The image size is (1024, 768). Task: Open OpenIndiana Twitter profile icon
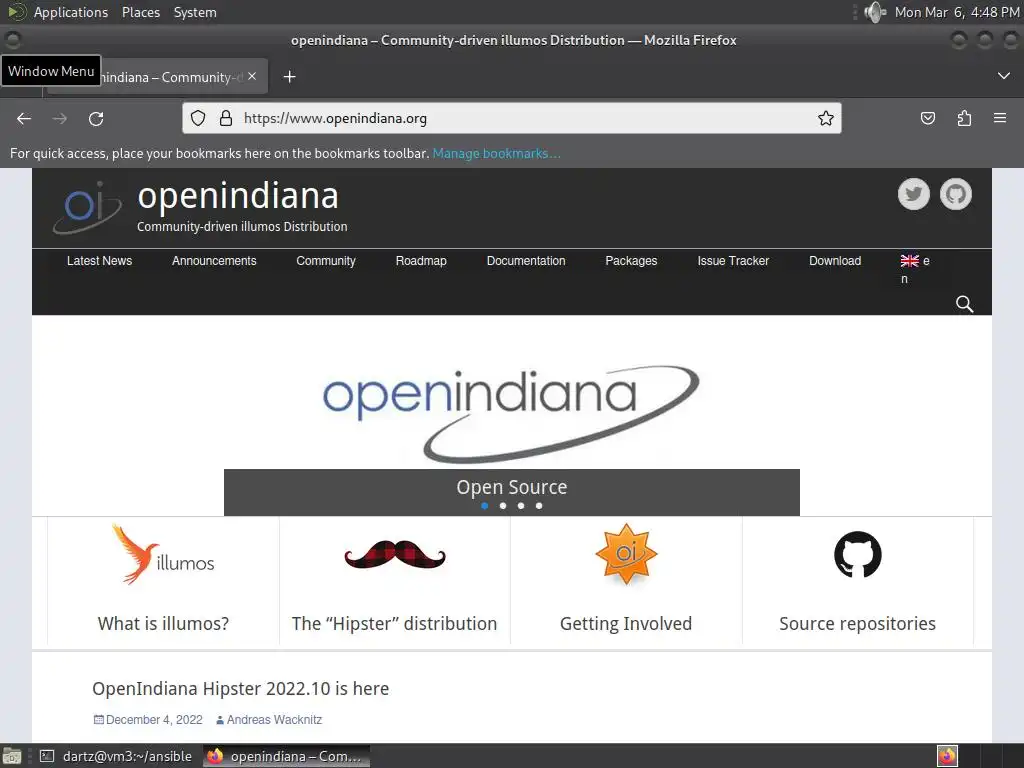914,194
